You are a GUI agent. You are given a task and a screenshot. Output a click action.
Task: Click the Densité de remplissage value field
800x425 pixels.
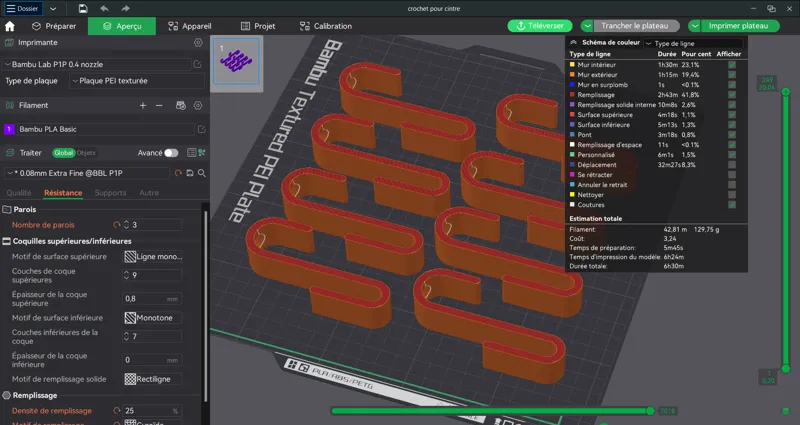(x=152, y=410)
